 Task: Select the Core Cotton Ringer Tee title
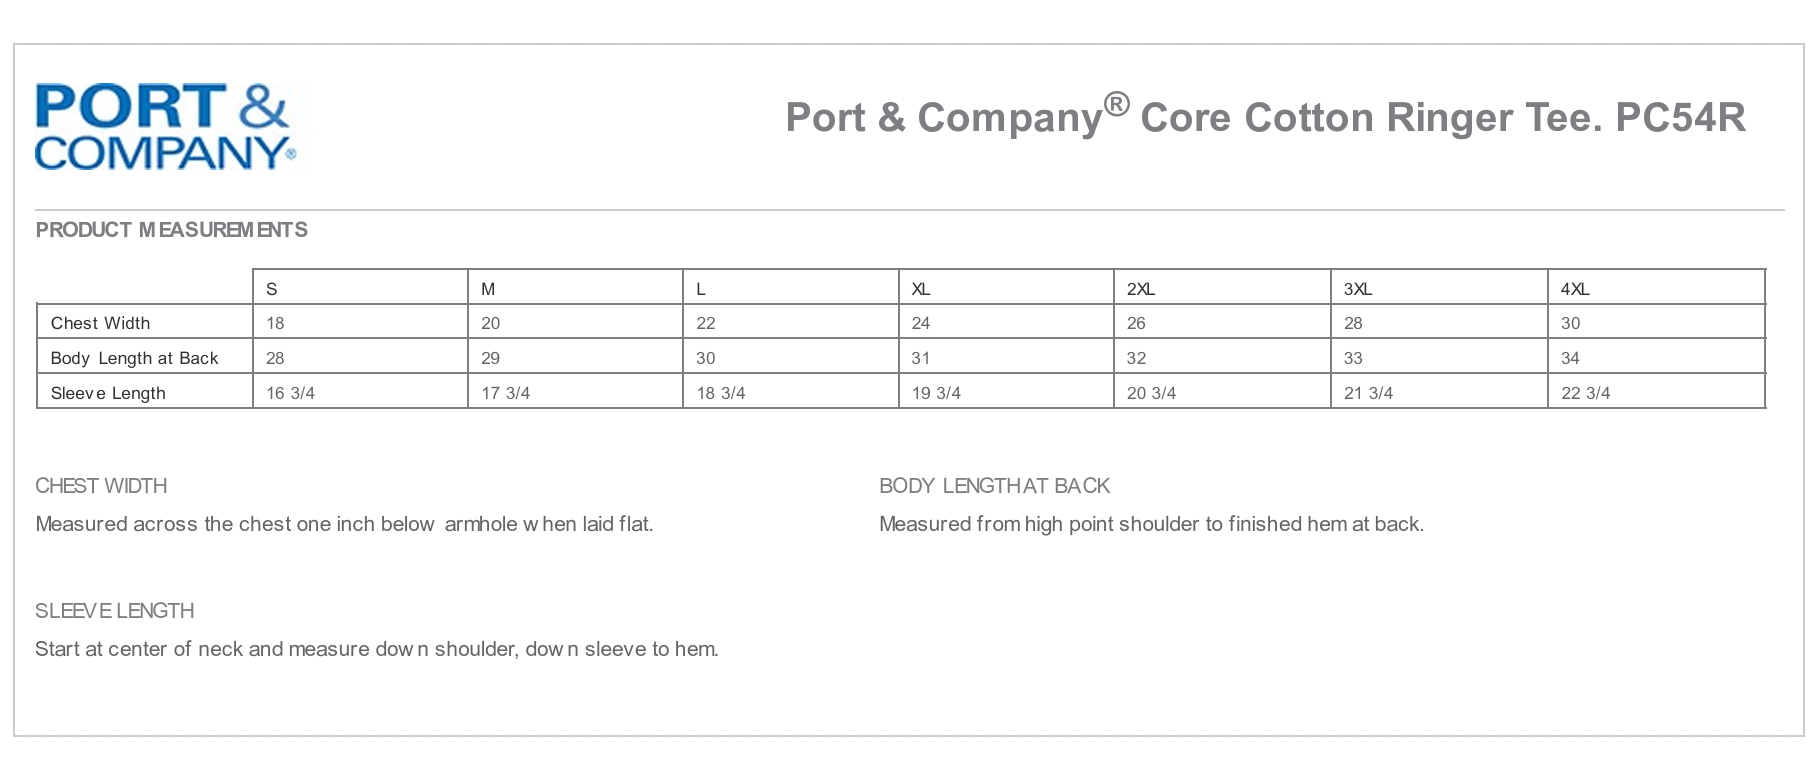[x=1265, y=116]
